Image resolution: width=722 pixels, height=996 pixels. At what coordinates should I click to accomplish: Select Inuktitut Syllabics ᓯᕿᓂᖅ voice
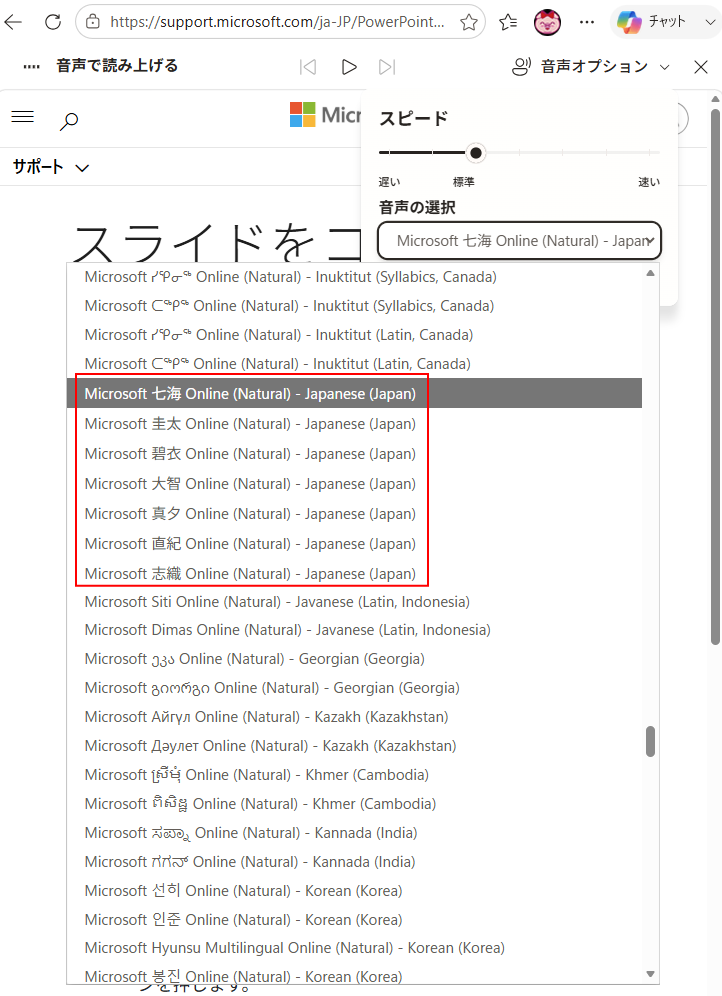(354, 277)
